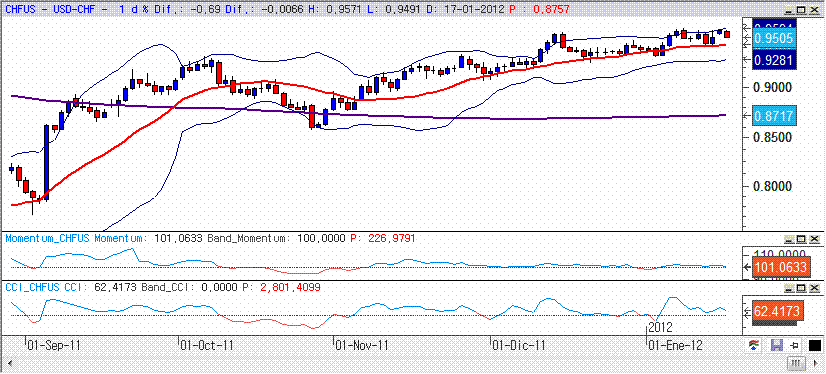Click the 01-Nov-11 date marker
Image resolution: width=826 pixels, height=374 pixels.
click(362, 345)
